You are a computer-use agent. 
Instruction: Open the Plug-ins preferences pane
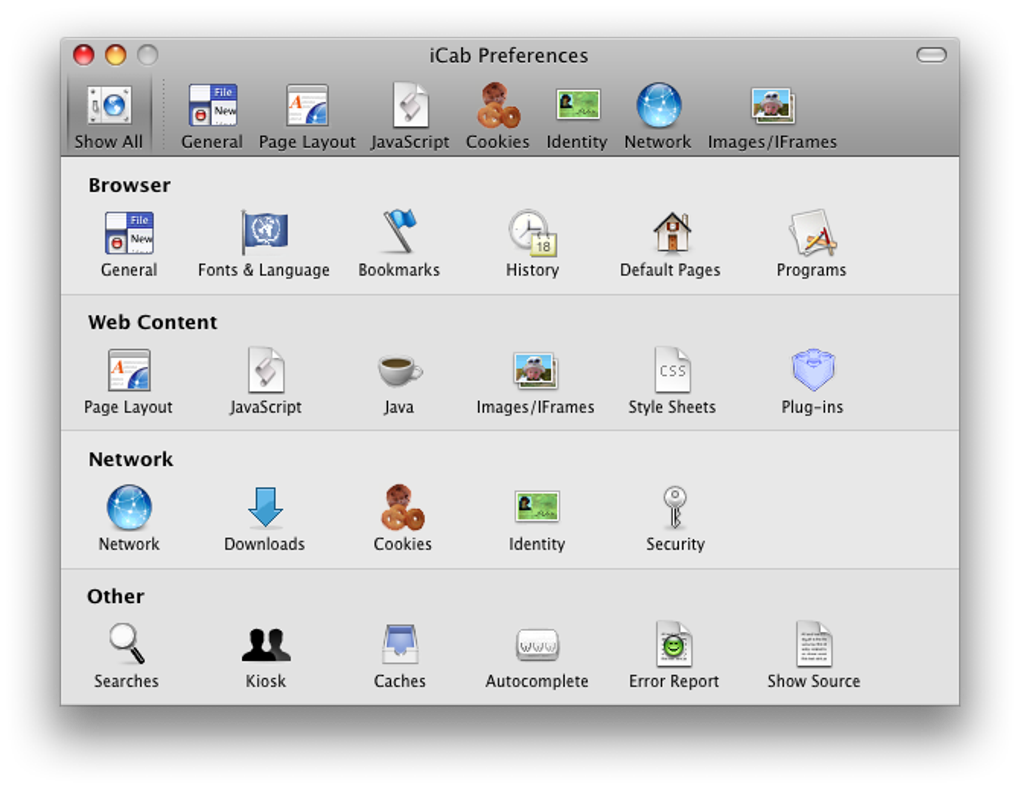click(812, 382)
